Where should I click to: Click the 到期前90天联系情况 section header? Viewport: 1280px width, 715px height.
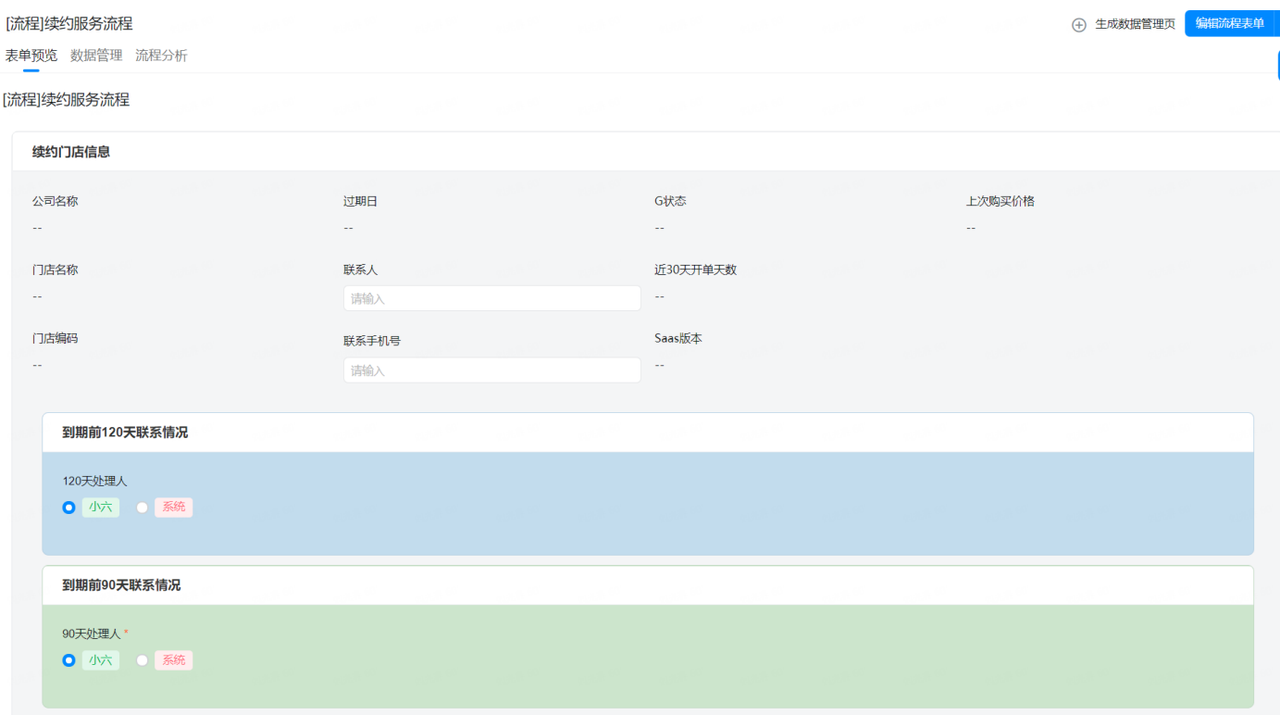point(647,586)
